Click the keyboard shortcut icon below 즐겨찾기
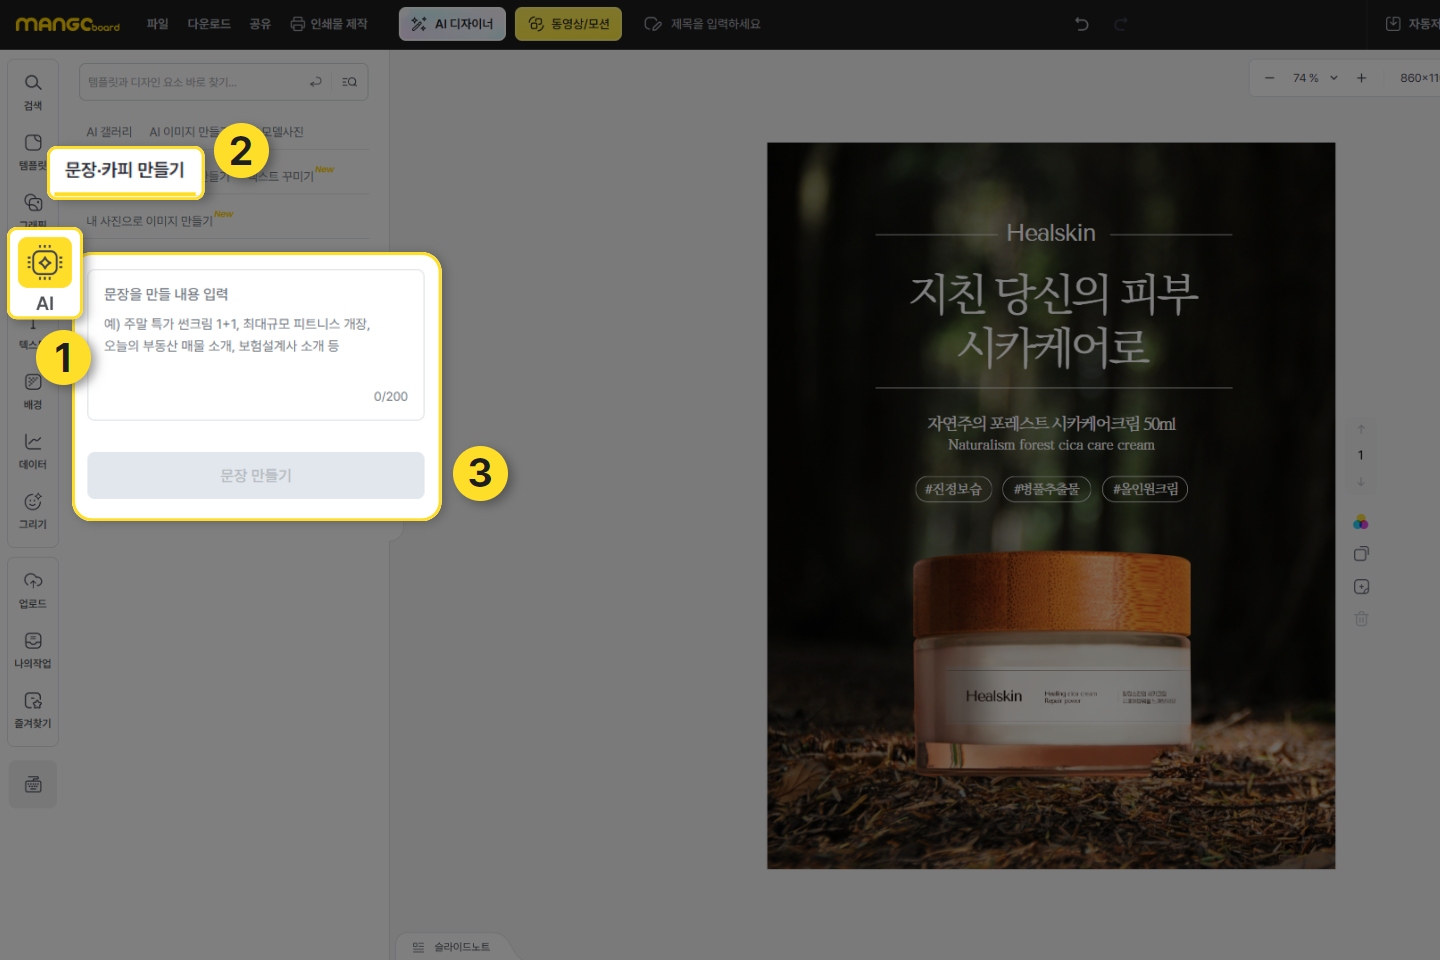 [x=33, y=785]
